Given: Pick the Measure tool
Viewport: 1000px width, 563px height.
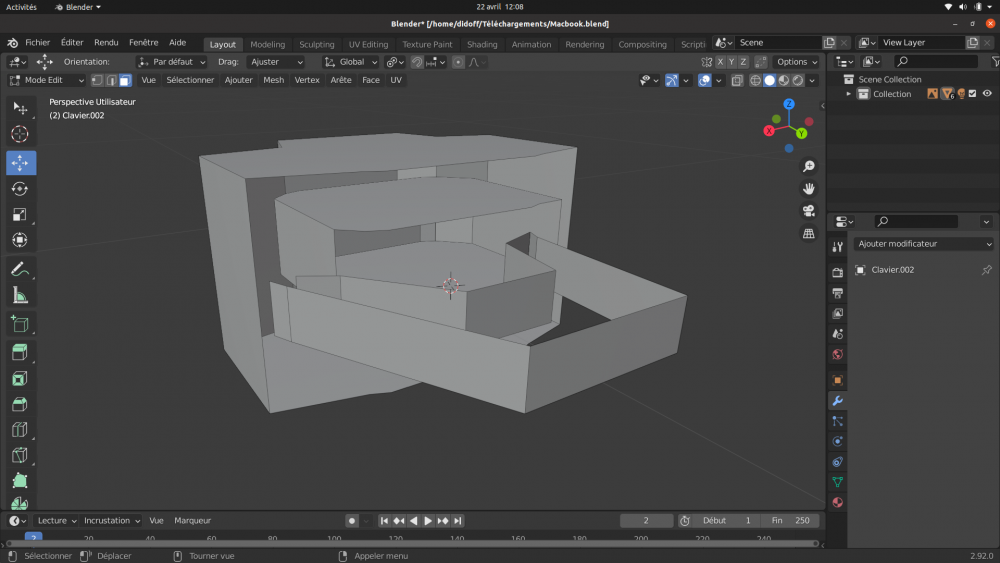Looking at the screenshot, I should coord(20,295).
